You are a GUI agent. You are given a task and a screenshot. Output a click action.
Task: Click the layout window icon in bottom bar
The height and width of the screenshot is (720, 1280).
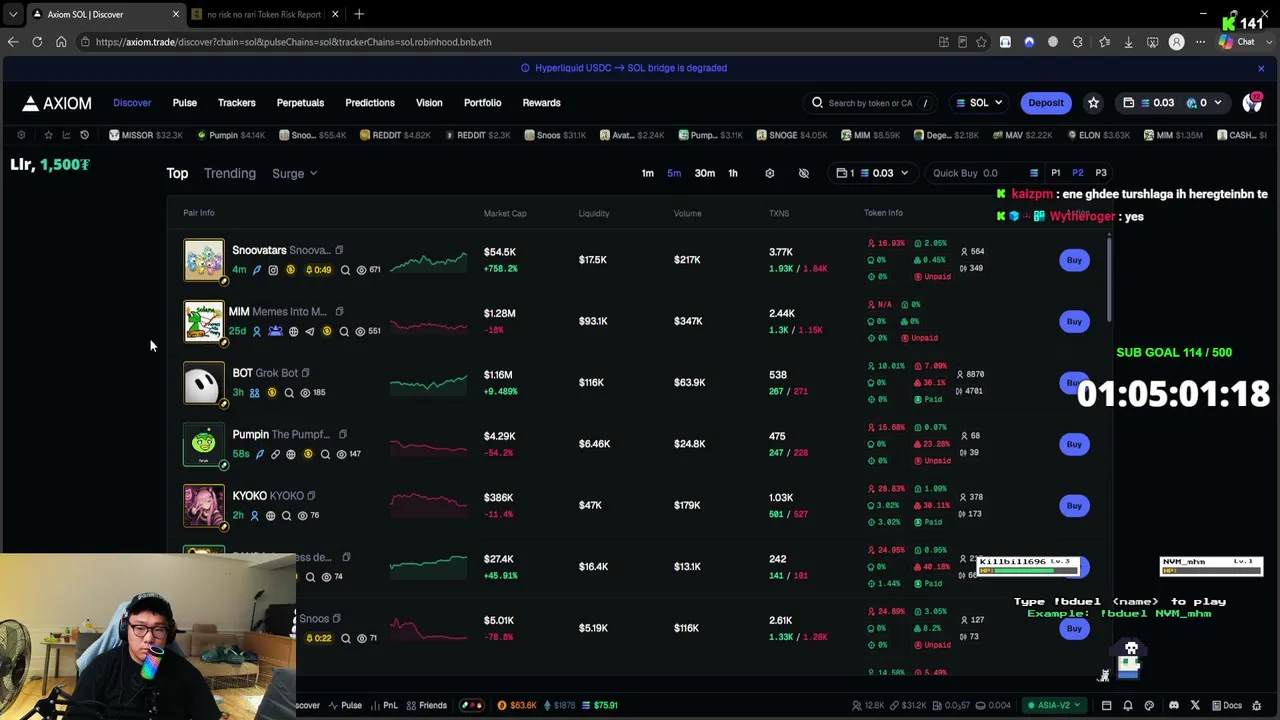coord(1106,705)
